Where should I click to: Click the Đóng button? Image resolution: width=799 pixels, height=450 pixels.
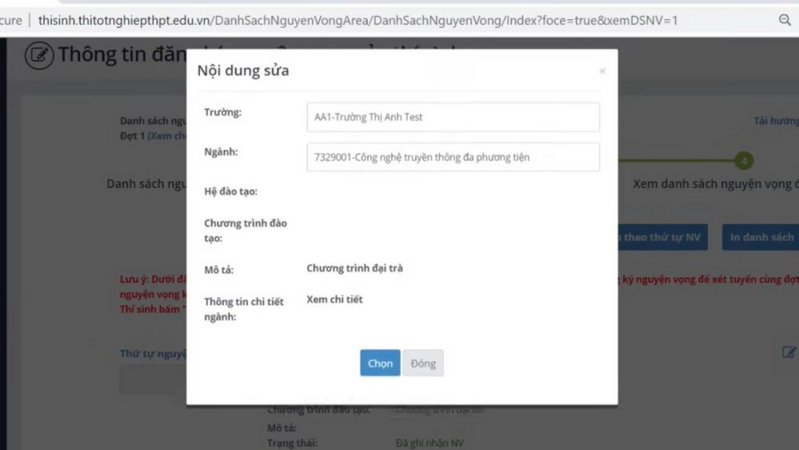point(423,363)
